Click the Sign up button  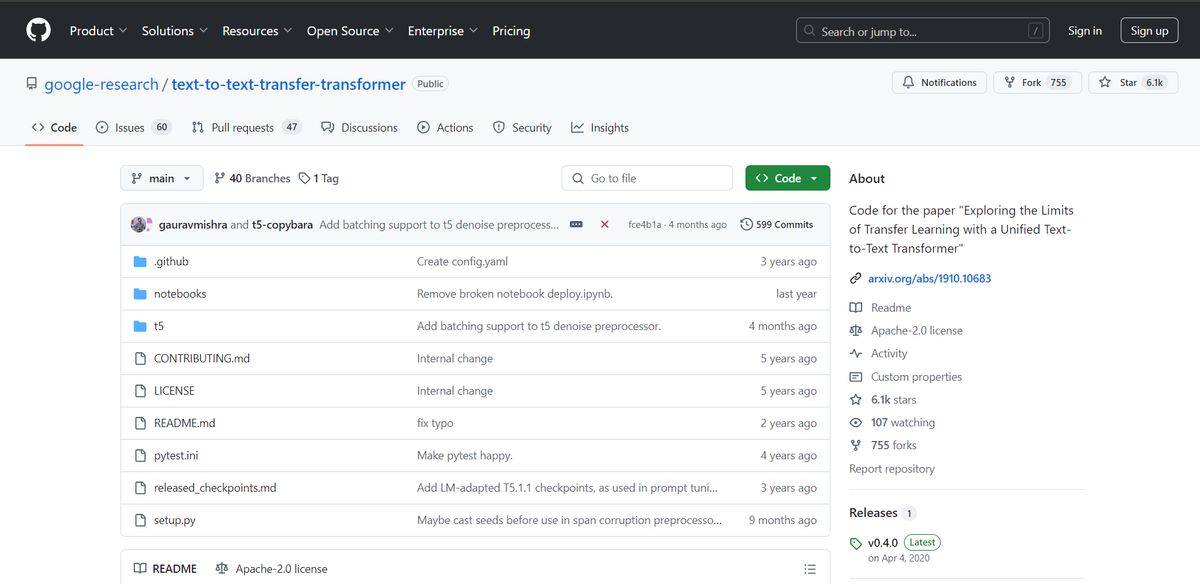point(1149,31)
